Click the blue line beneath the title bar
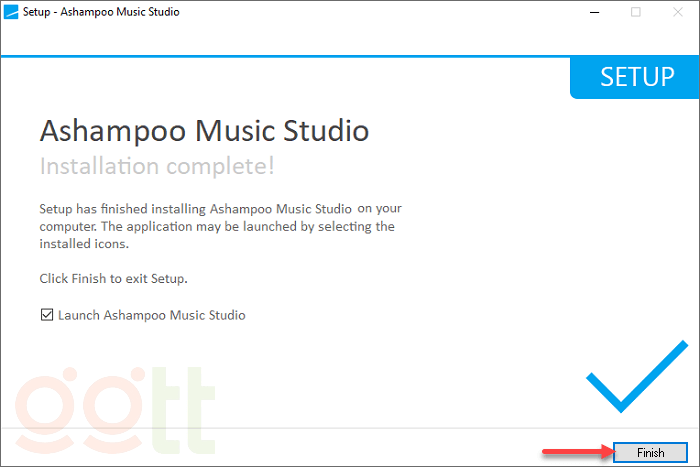The width and height of the screenshot is (700, 467). click(x=300, y=56)
